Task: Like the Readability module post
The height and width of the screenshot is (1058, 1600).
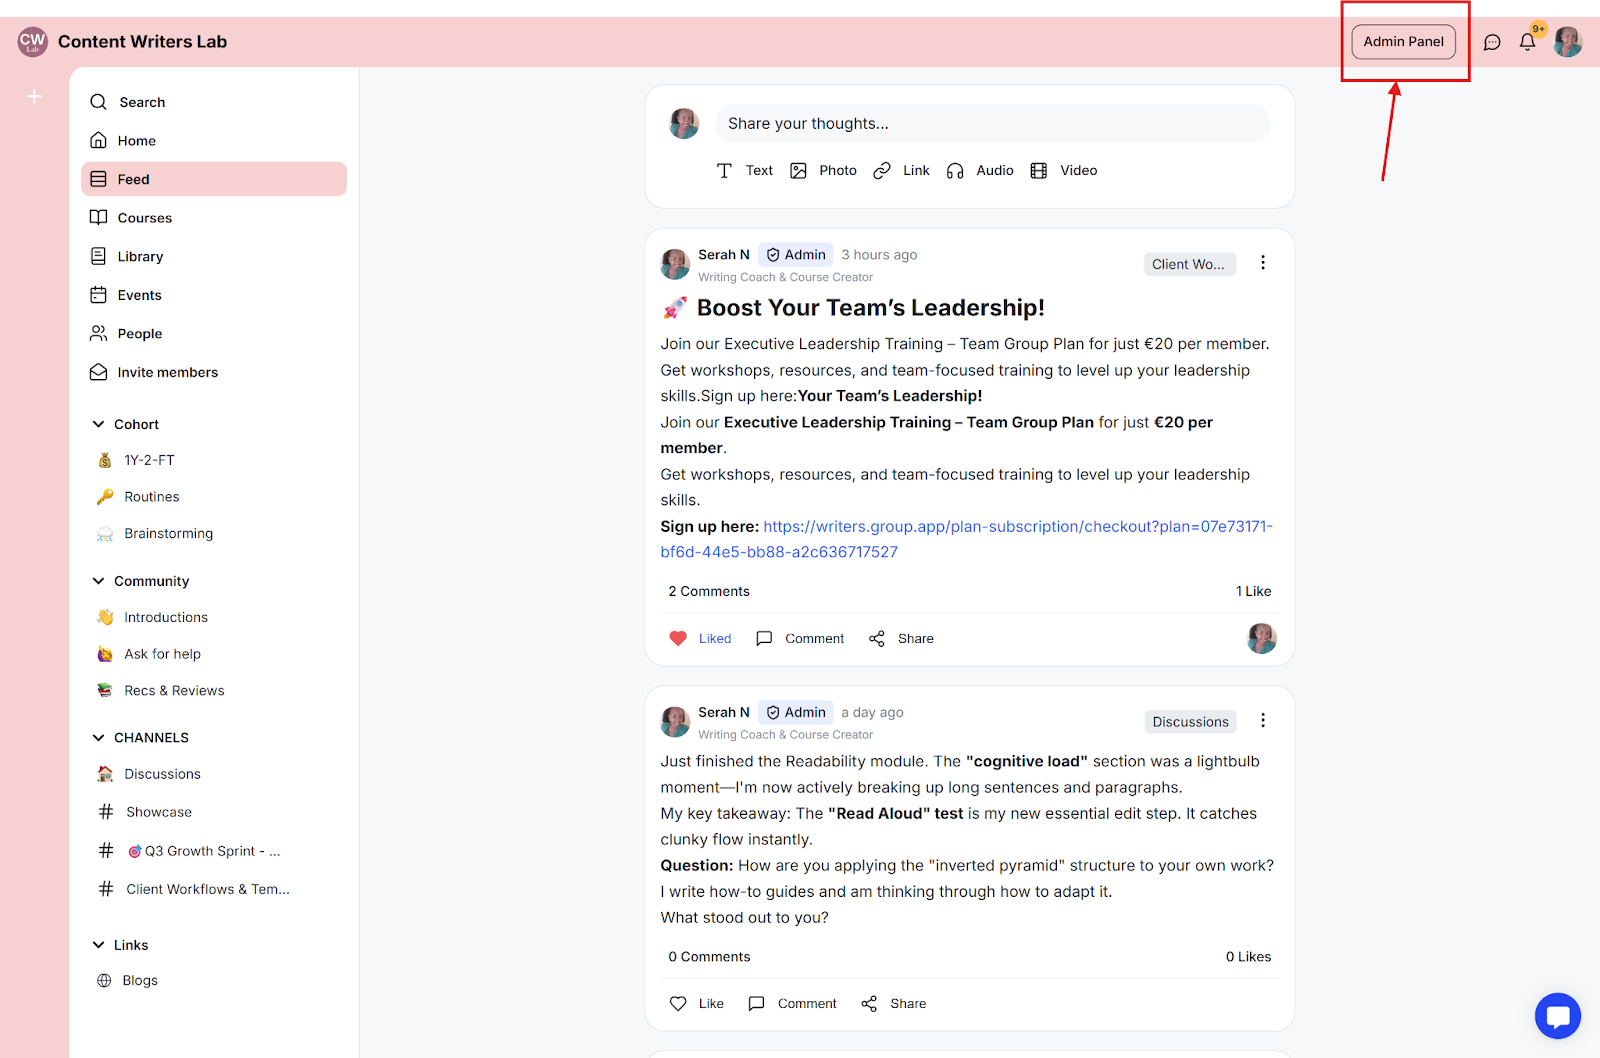Action: tap(696, 1004)
